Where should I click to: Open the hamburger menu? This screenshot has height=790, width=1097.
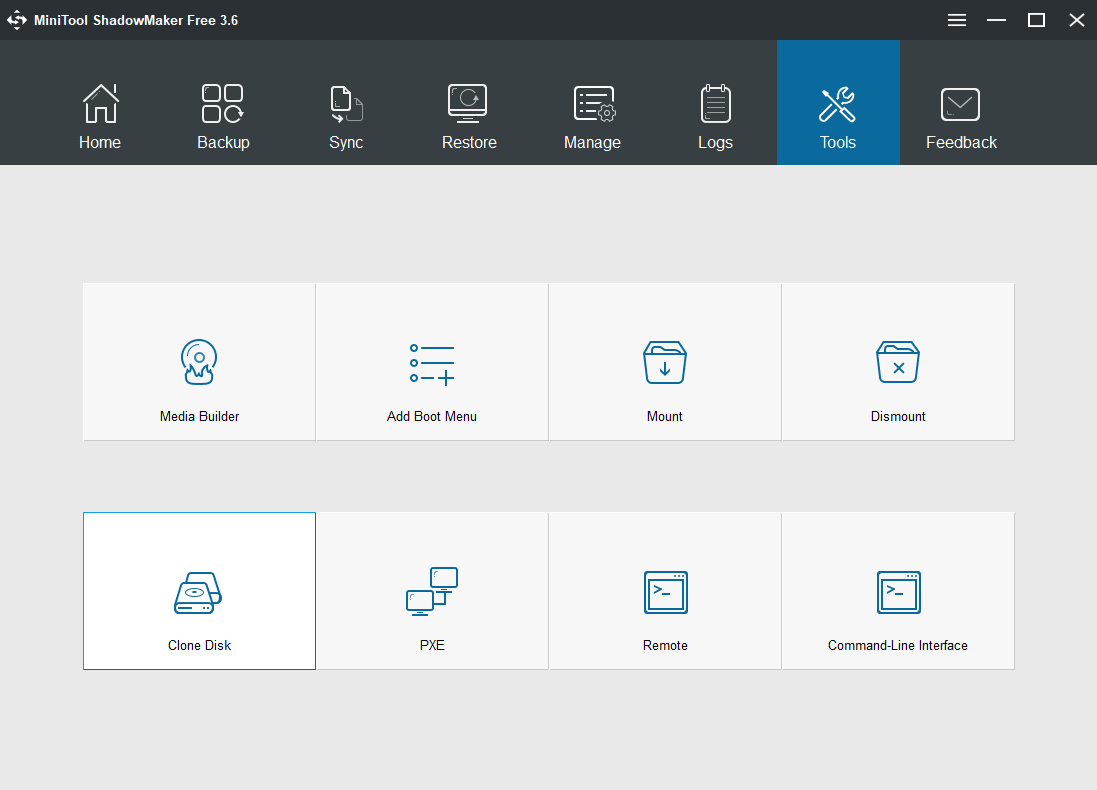tap(956, 19)
